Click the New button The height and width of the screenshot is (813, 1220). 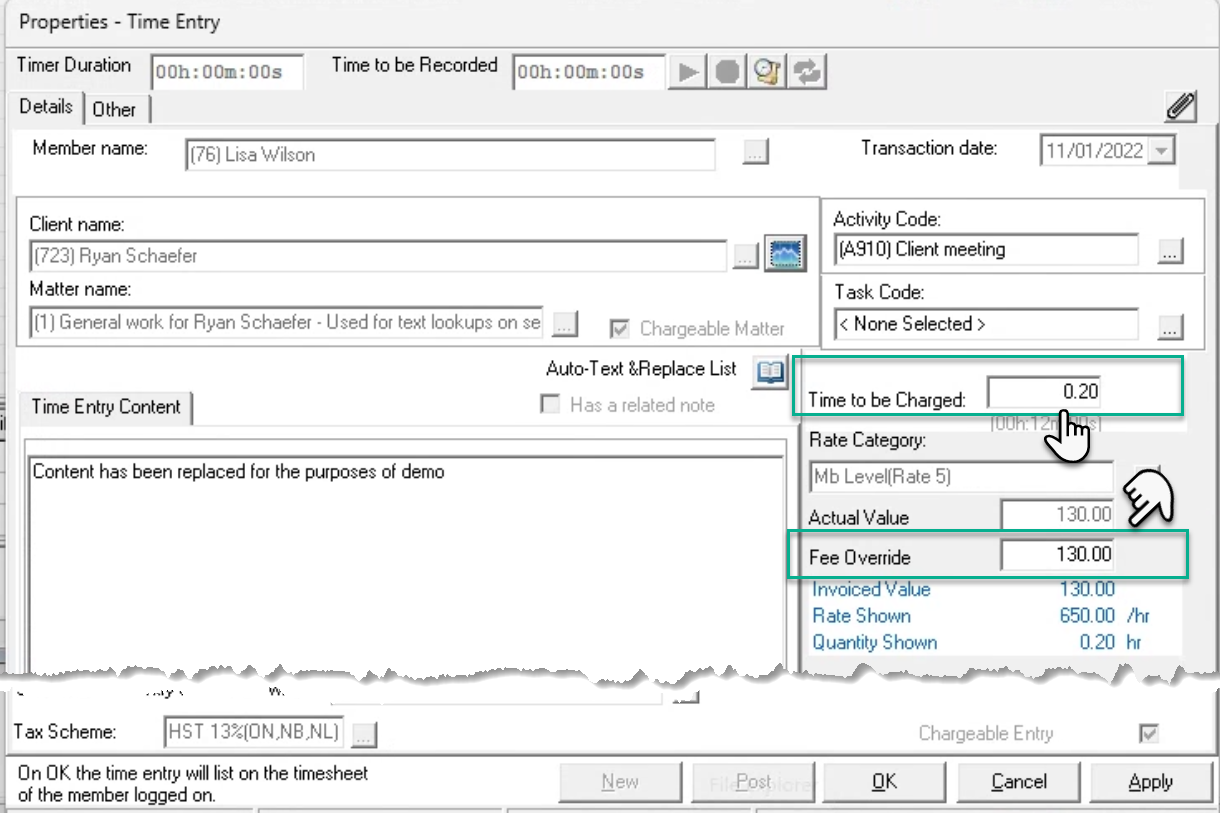(620, 782)
